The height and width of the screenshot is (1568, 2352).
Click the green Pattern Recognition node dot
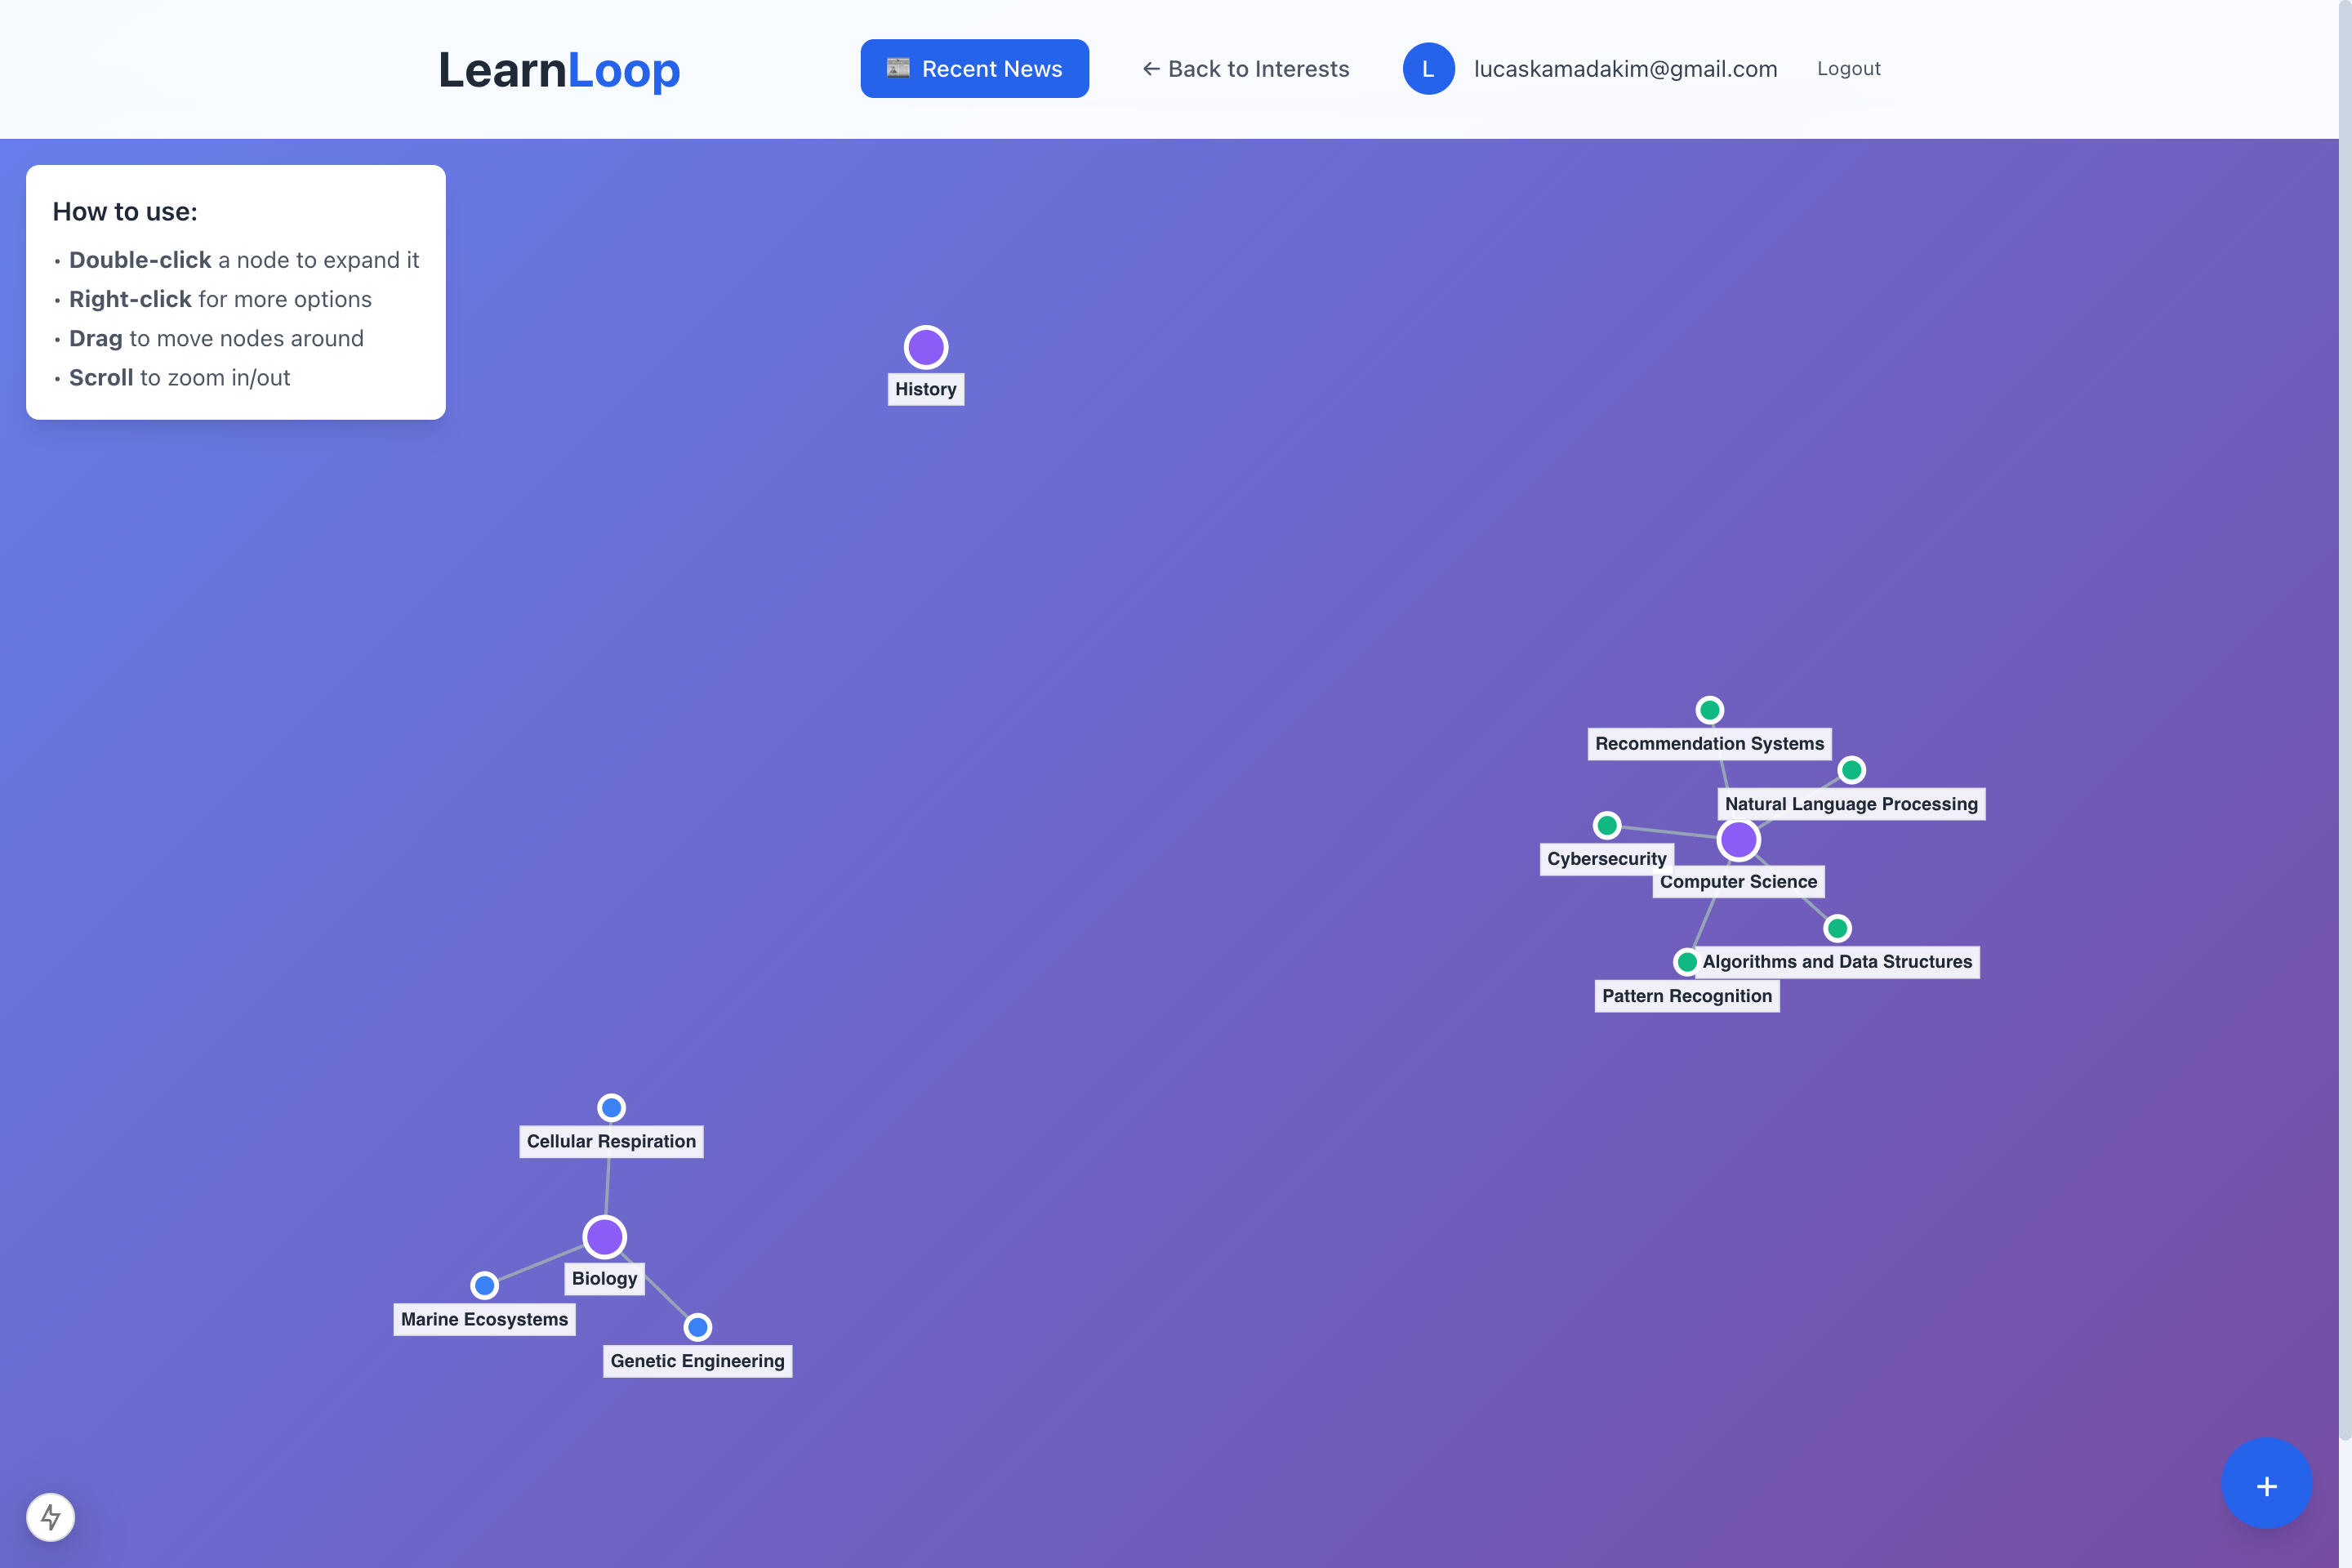tap(1686, 962)
